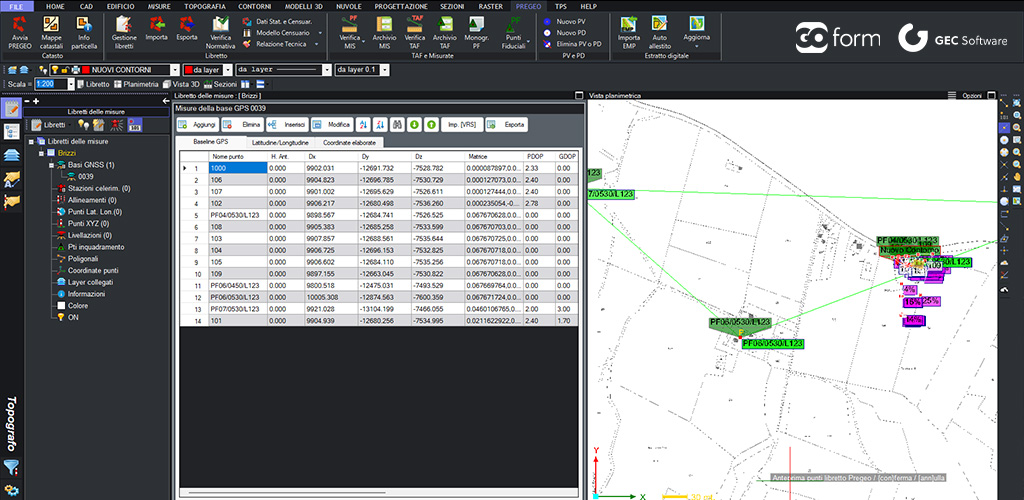Click the Modifica button
This screenshot has height=500, width=1024.
(331, 124)
